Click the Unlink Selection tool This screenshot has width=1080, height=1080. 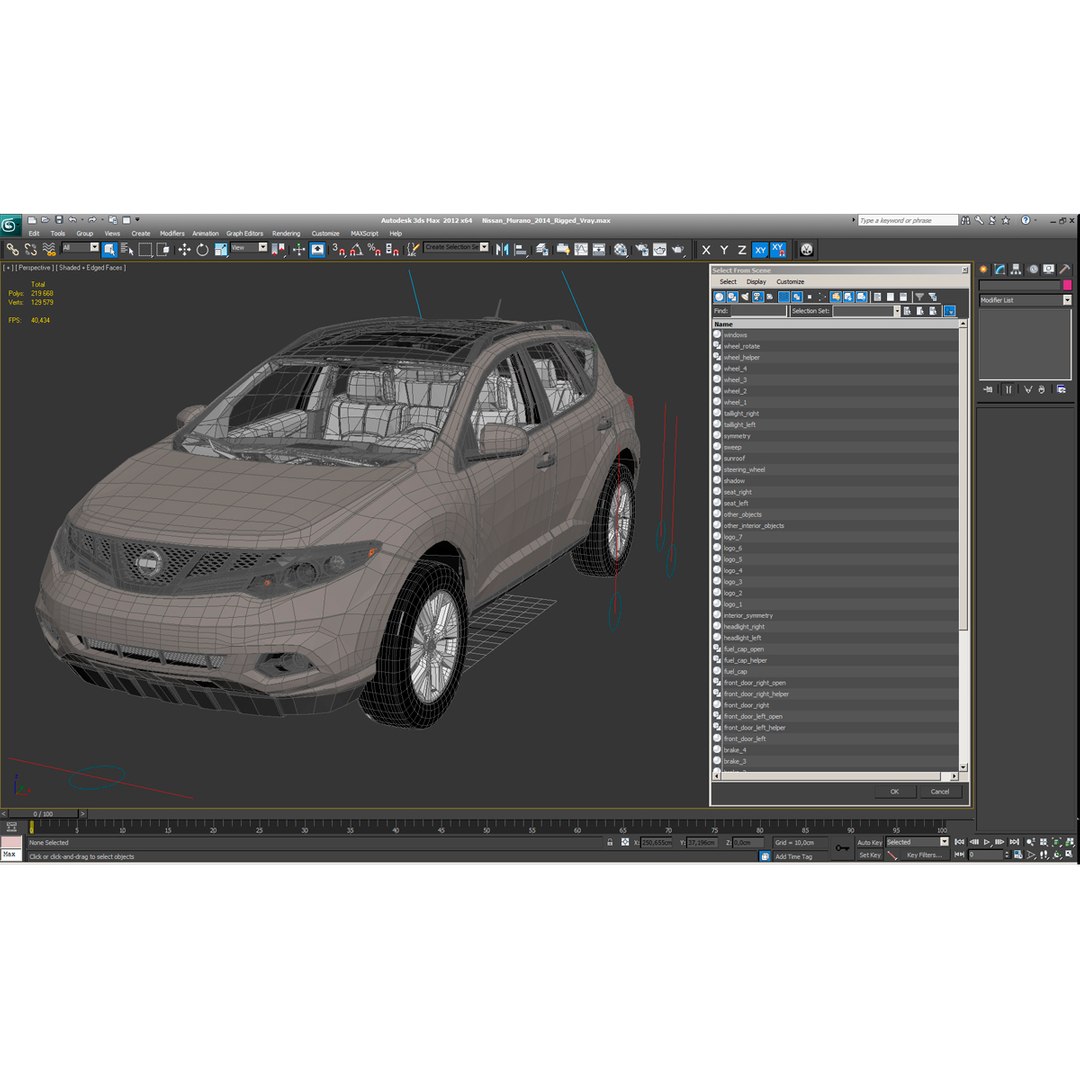coord(30,250)
